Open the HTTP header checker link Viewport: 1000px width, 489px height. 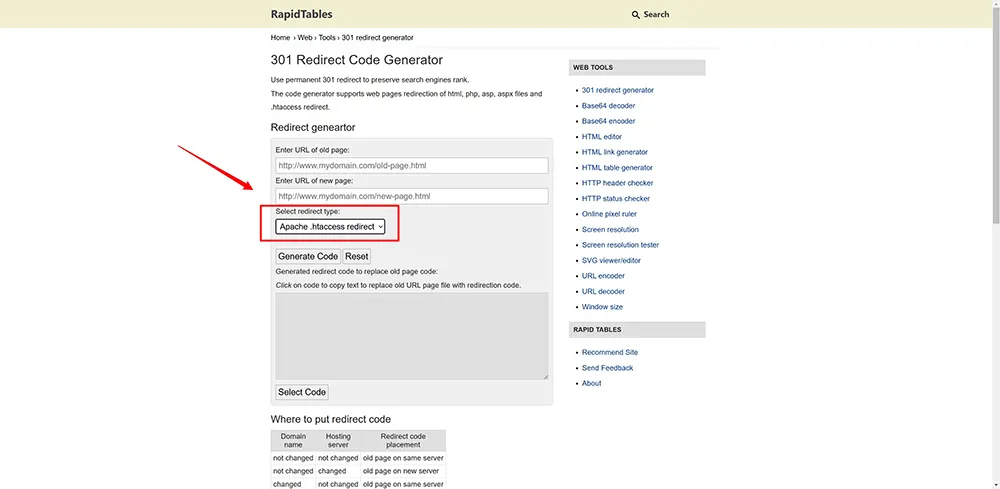pyautogui.click(x=617, y=183)
